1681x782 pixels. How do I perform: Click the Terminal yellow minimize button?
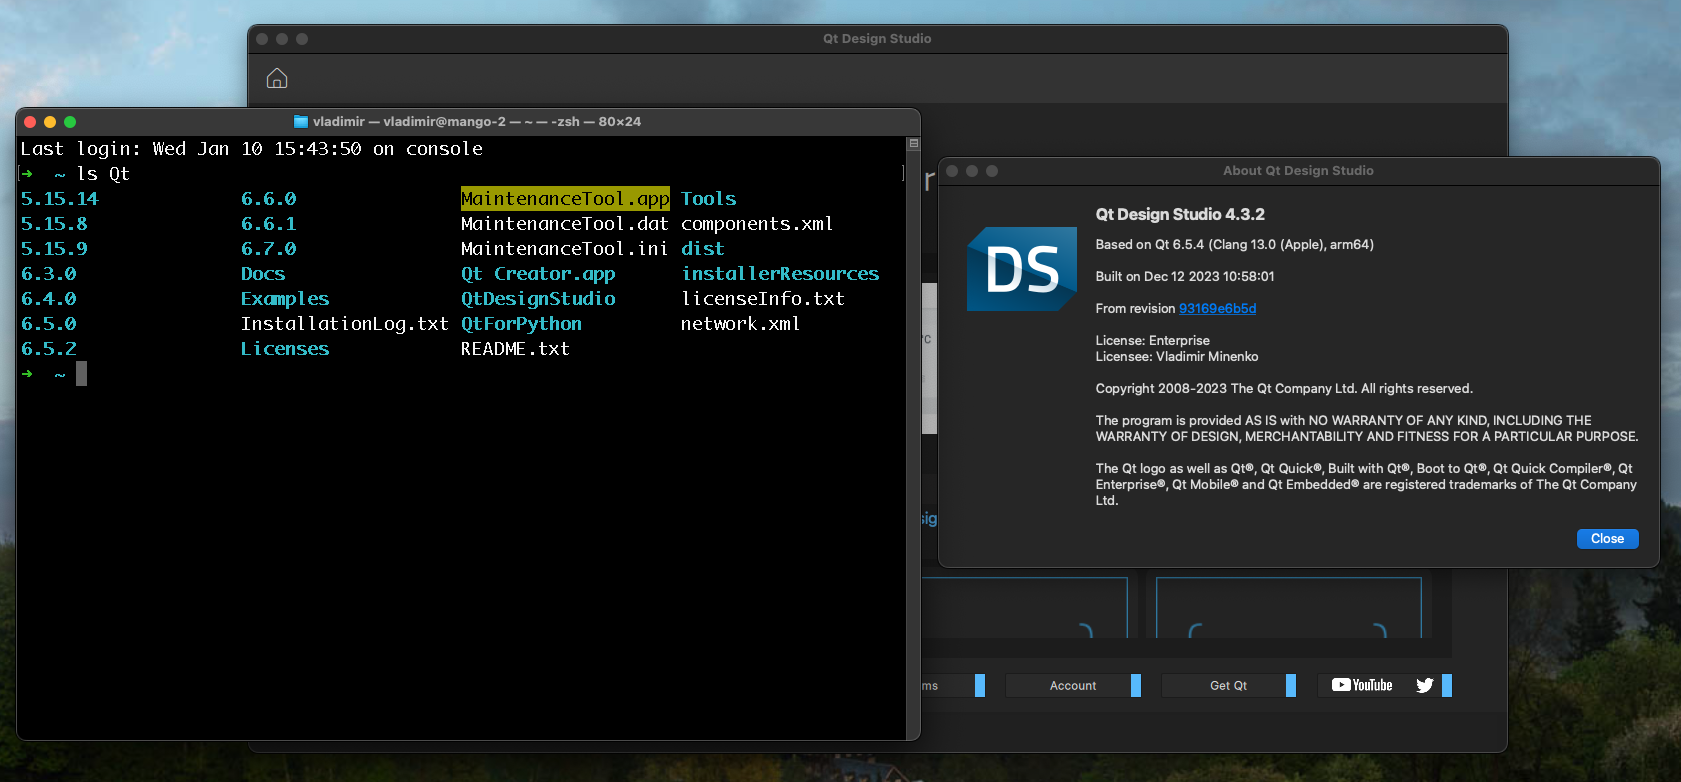pyautogui.click(x=50, y=122)
